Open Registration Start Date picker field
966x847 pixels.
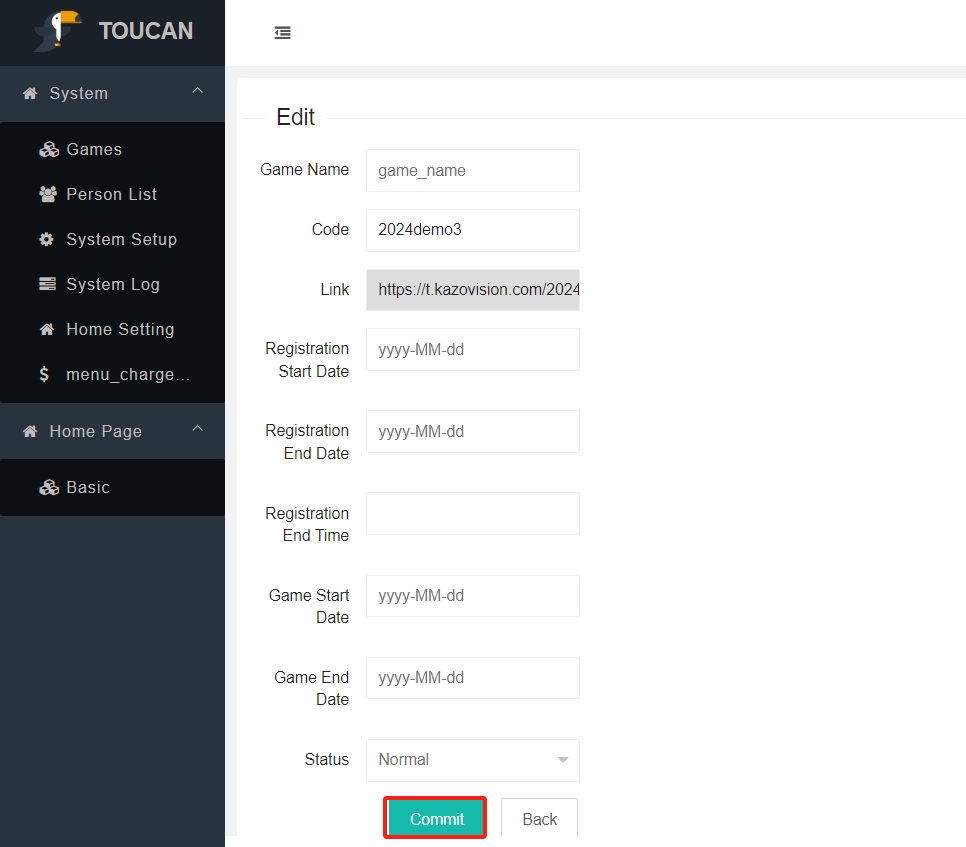coord(472,350)
